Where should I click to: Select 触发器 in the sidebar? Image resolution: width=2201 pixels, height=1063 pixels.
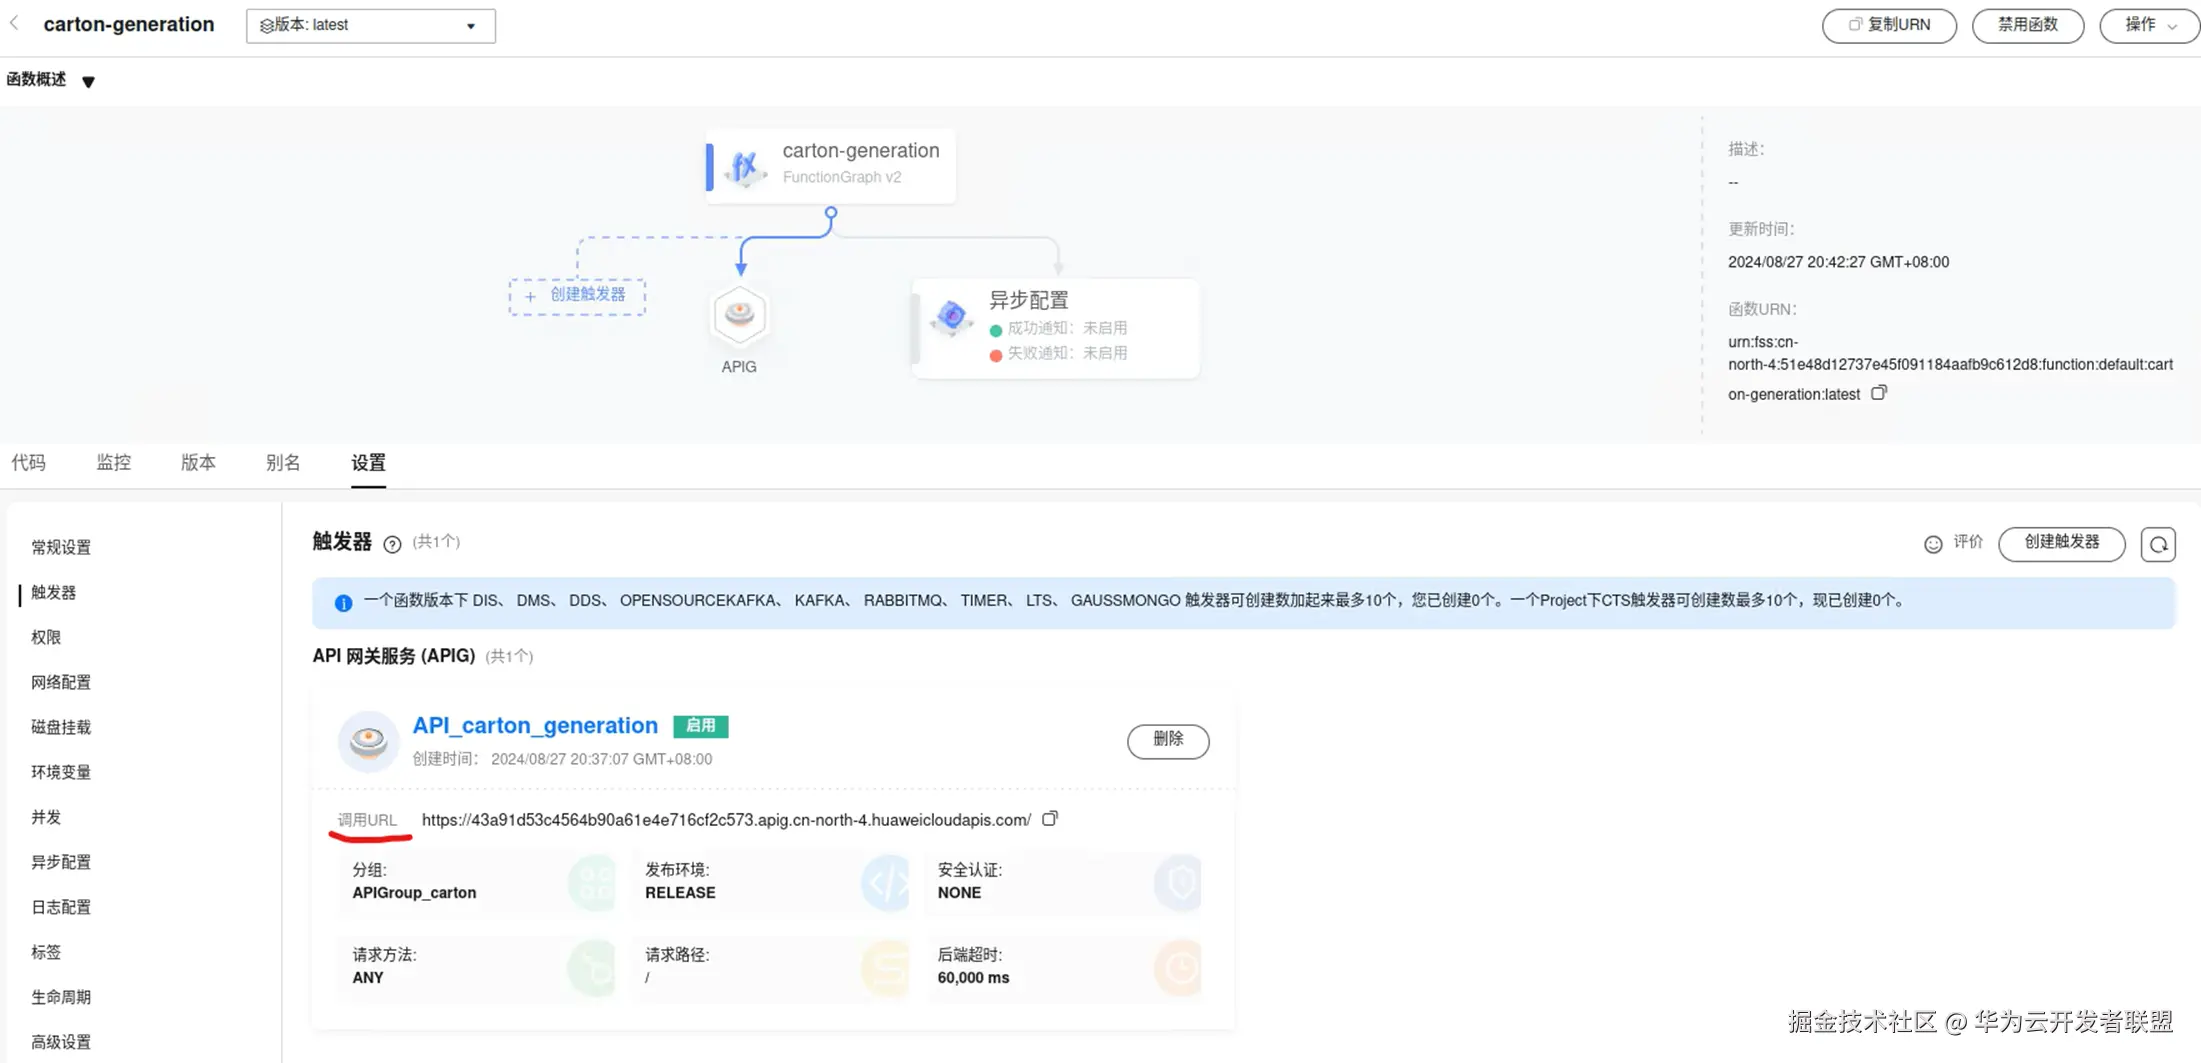pyautogui.click(x=53, y=592)
